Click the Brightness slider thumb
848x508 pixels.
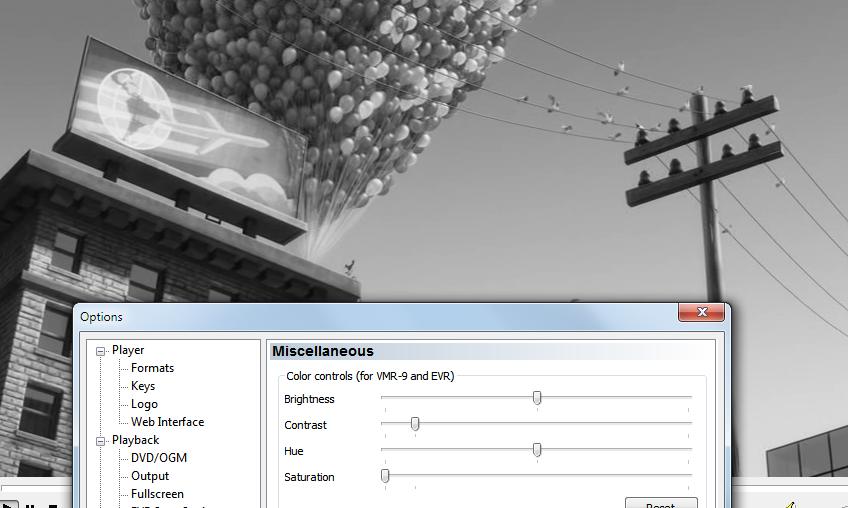coord(537,398)
